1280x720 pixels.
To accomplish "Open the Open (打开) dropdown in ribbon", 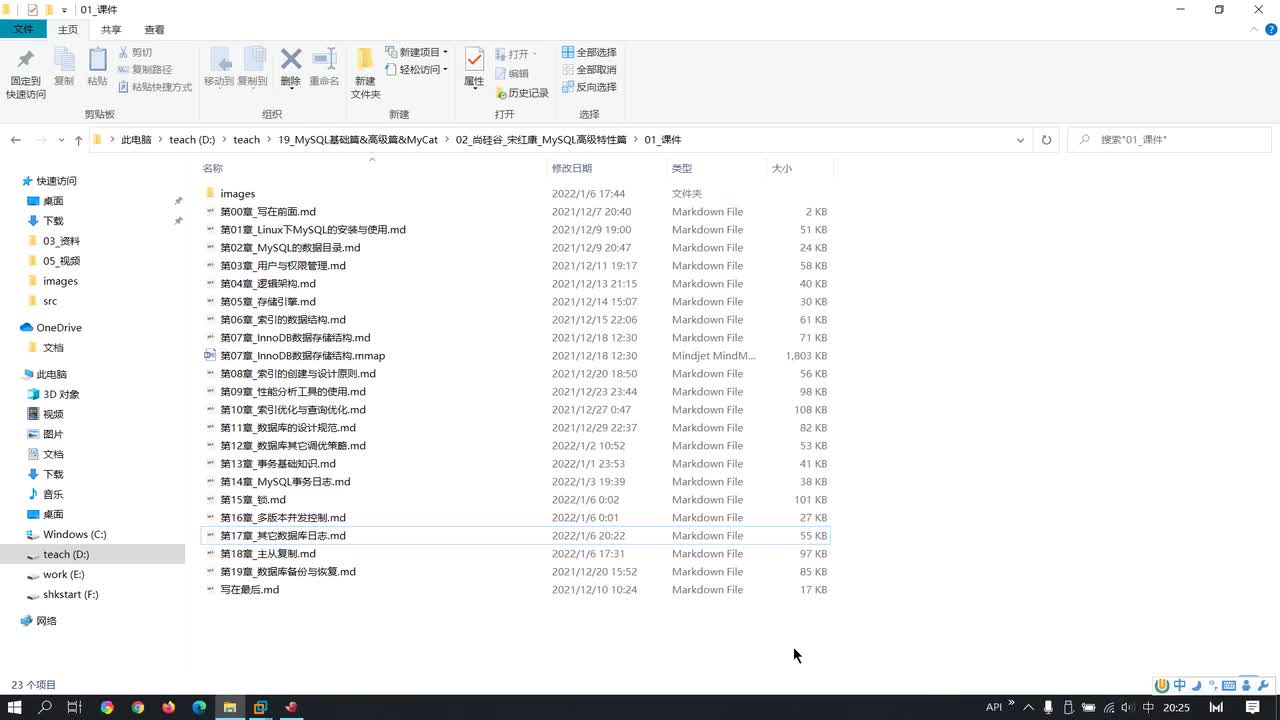I will coord(516,53).
